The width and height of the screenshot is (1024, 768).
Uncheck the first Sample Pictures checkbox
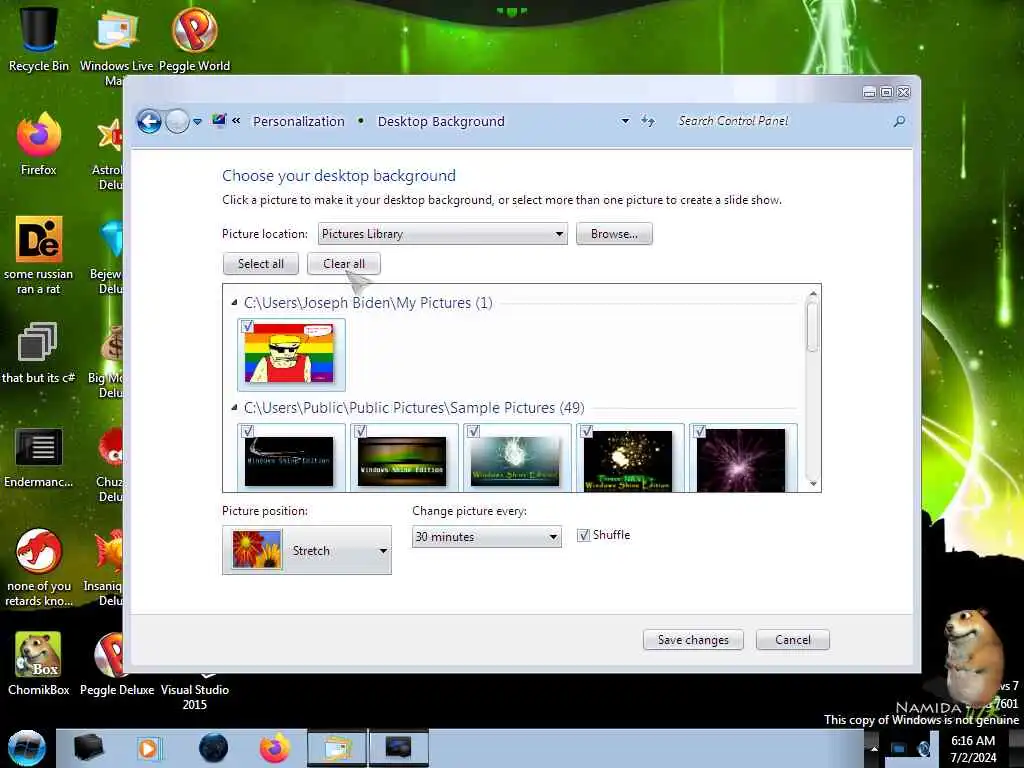point(248,431)
